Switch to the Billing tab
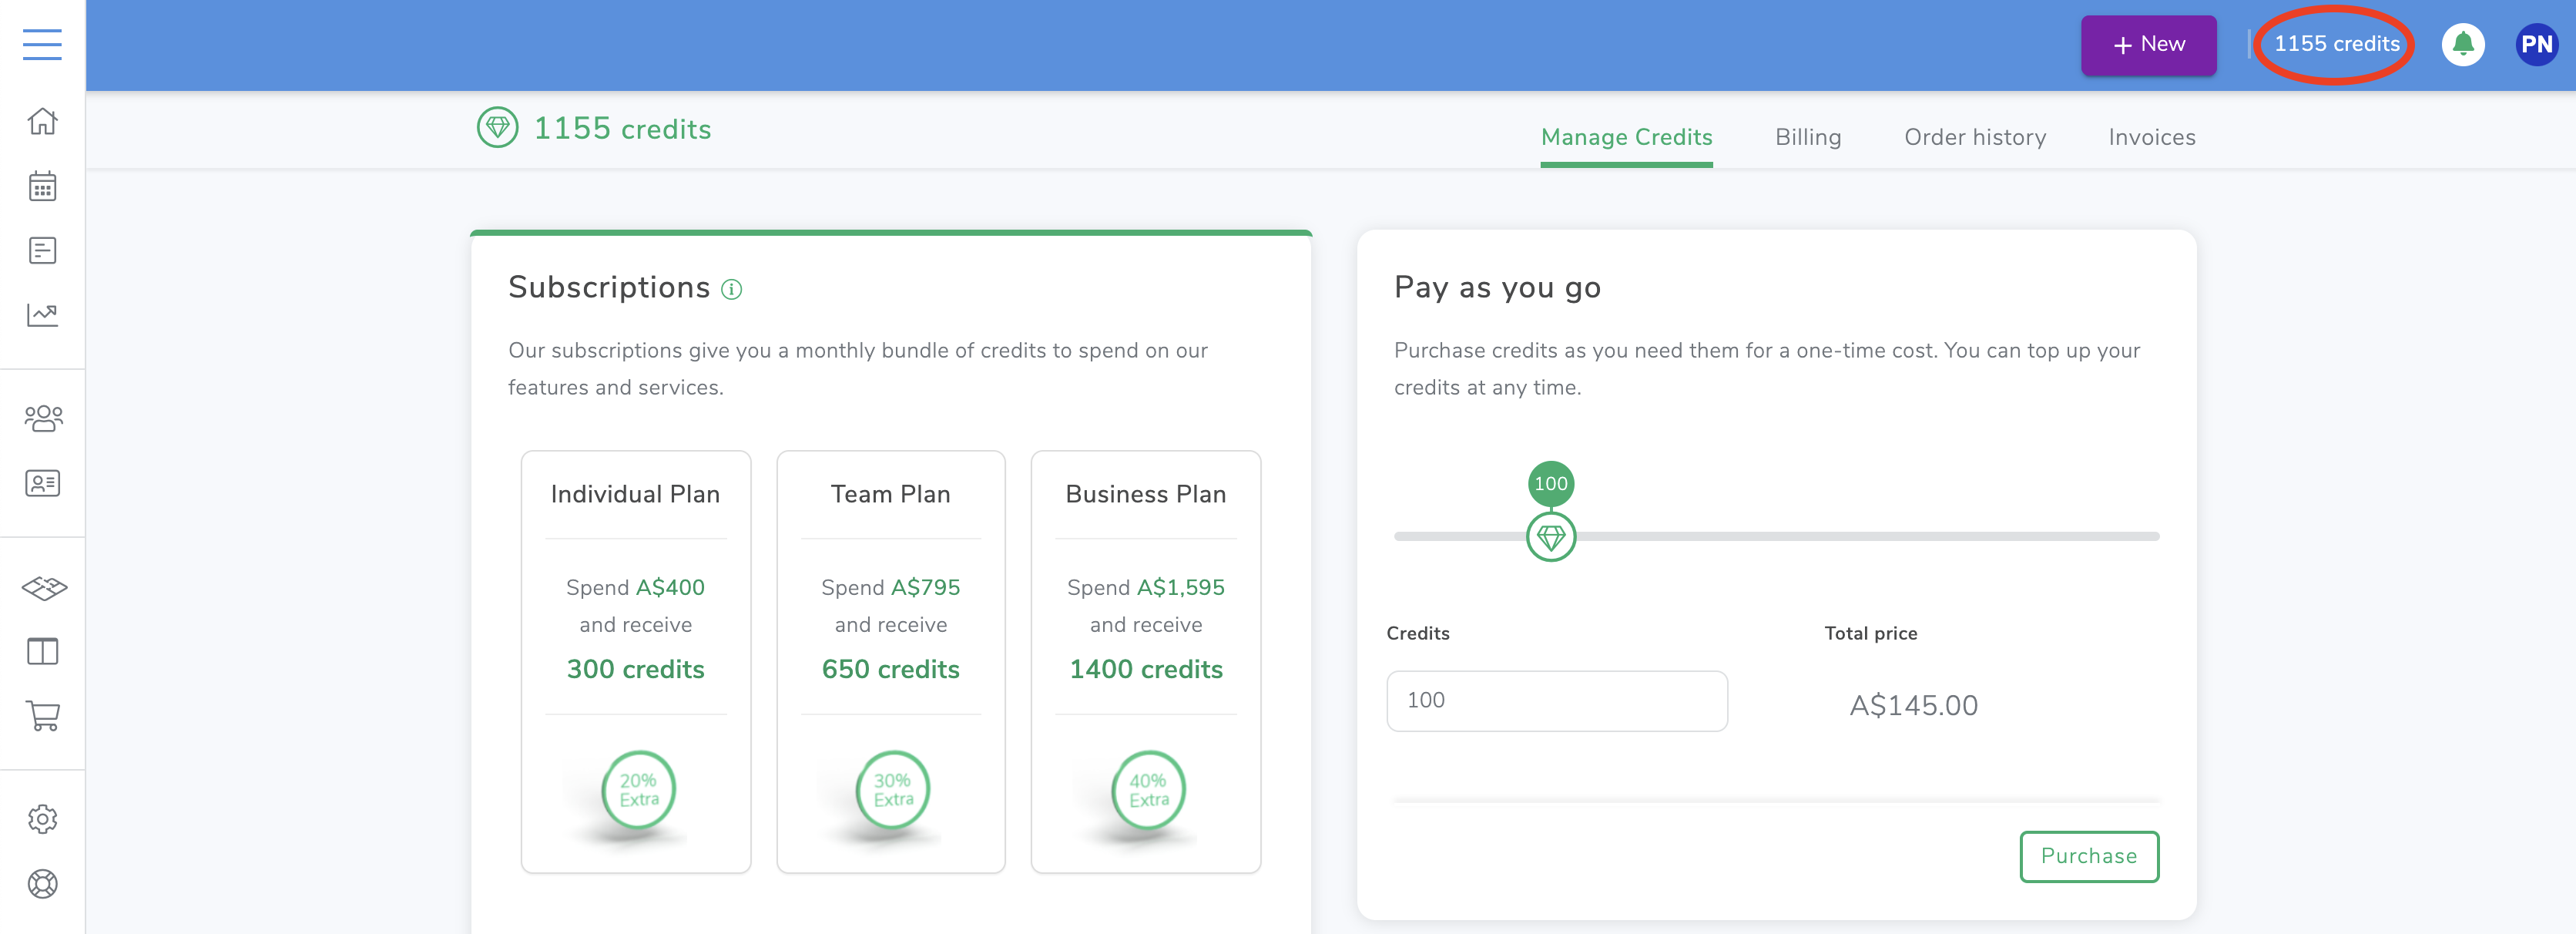Image resolution: width=2576 pixels, height=934 pixels. coord(1807,138)
